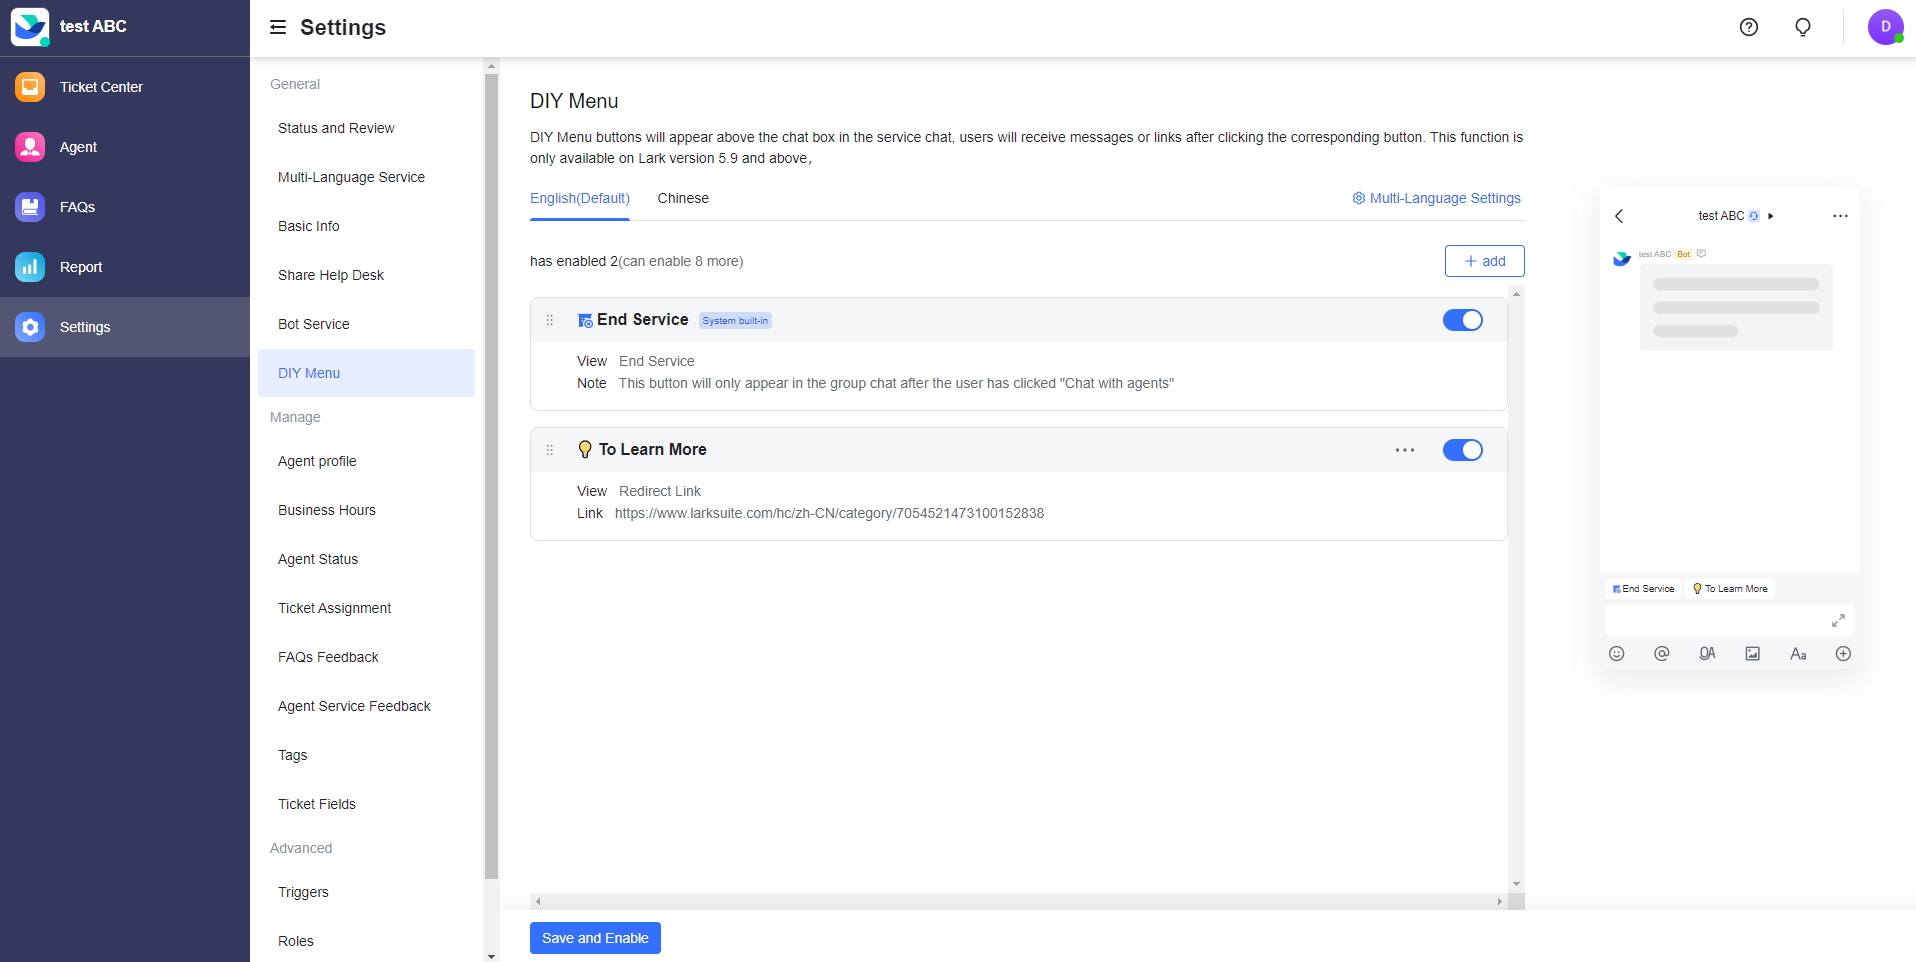The width and height of the screenshot is (1916, 962).
Task: Open help question mark icon
Action: click(x=1749, y=27)
